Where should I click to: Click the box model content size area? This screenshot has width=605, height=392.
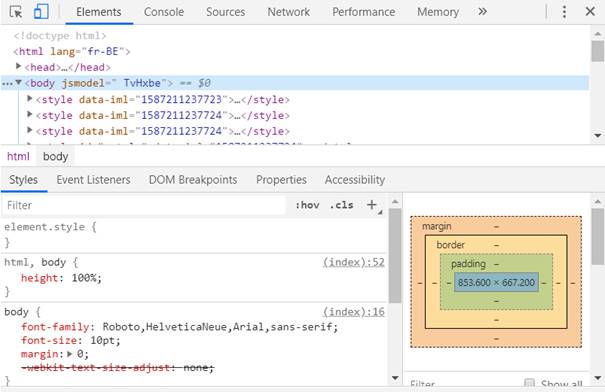[496, 282]
